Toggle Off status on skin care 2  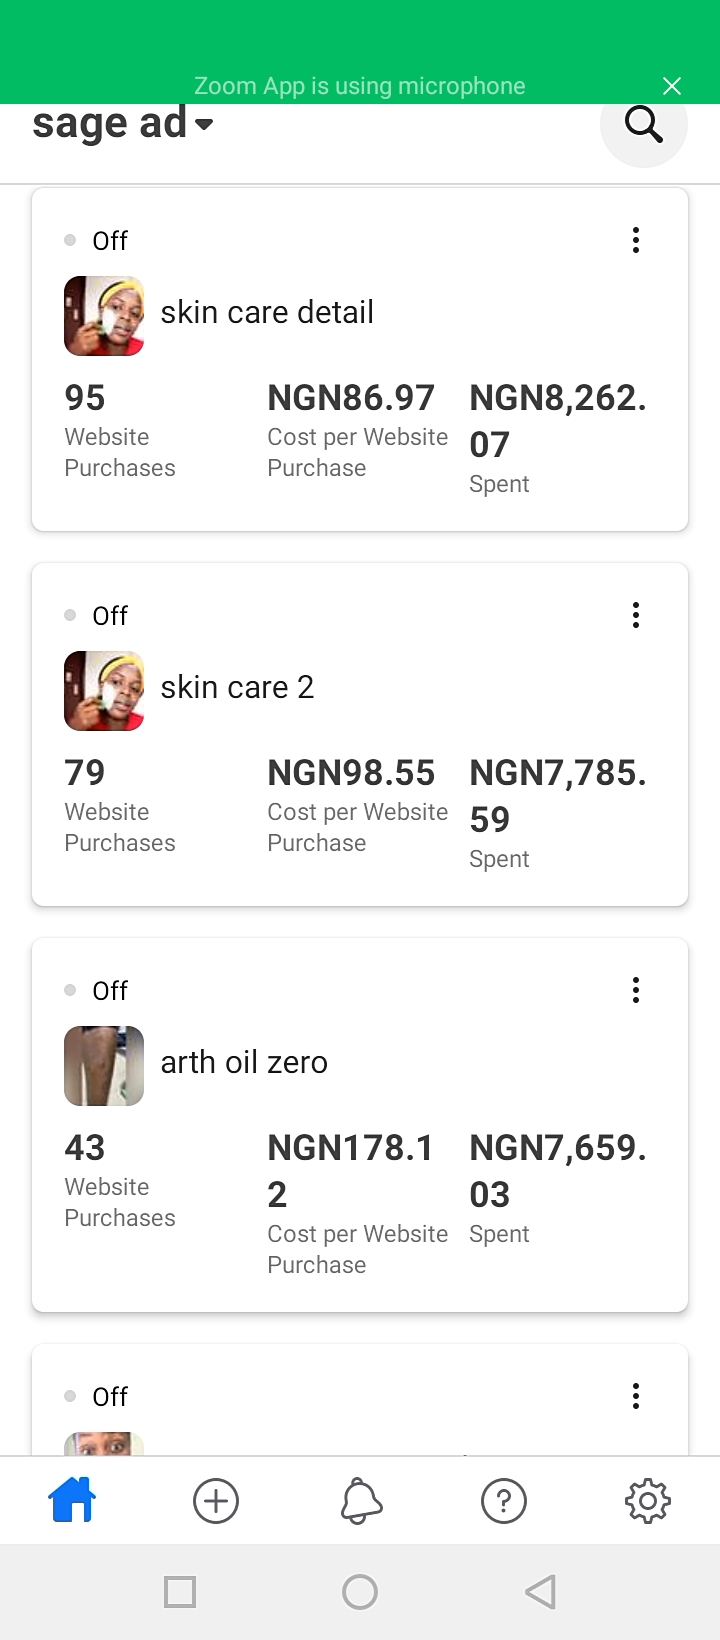(98, 616)
